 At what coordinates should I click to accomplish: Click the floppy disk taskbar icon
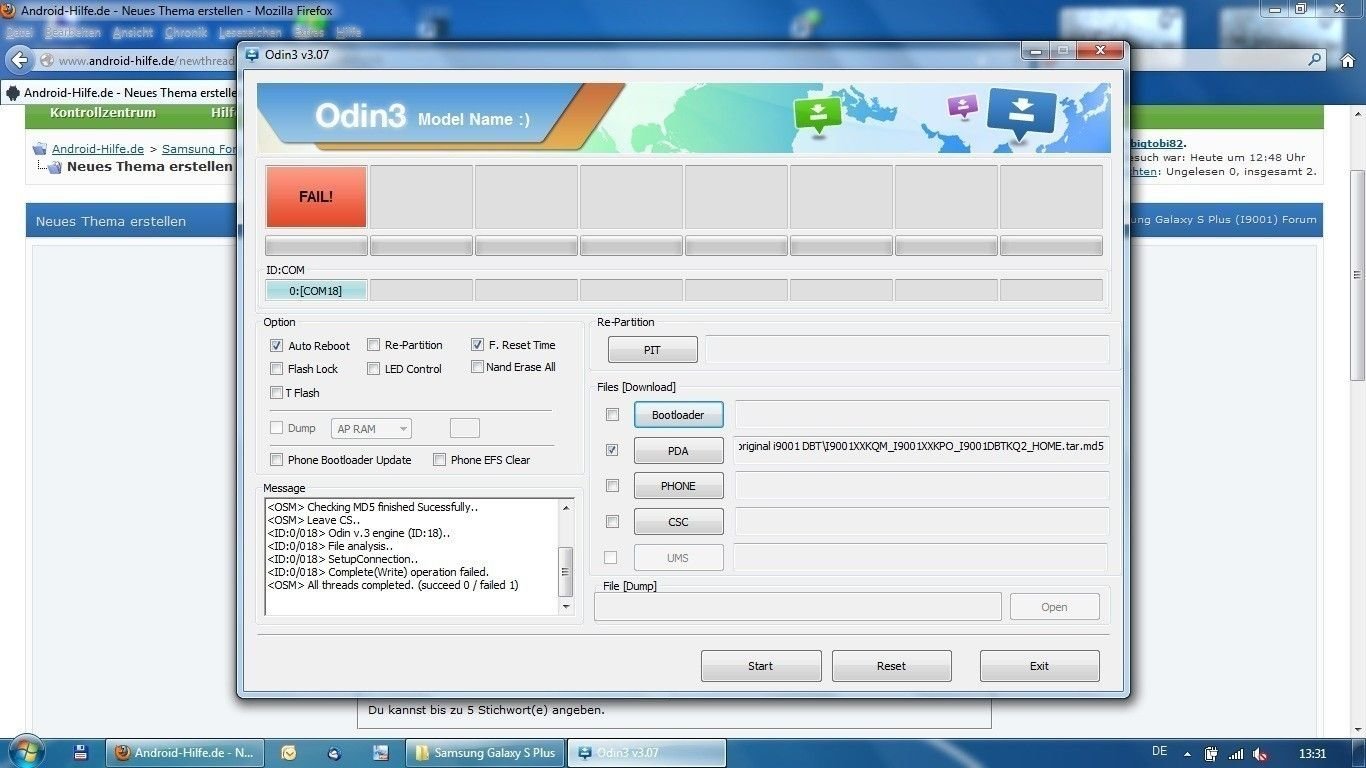click(x=81, y=752)
